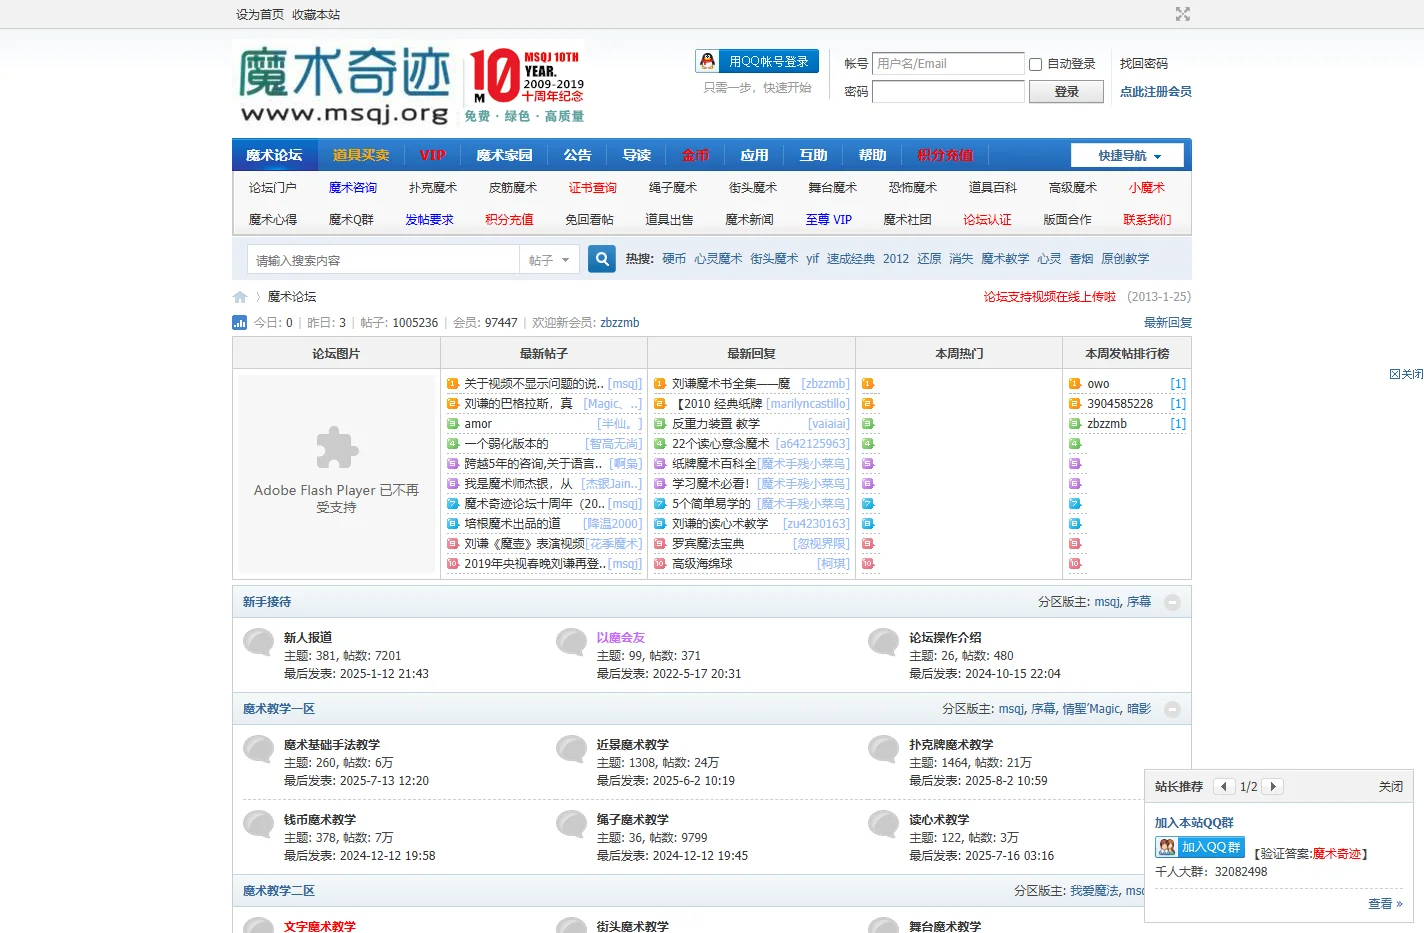Open the 魔术家园 nav tab
1424x933 pixels.
tap(504, 155)
